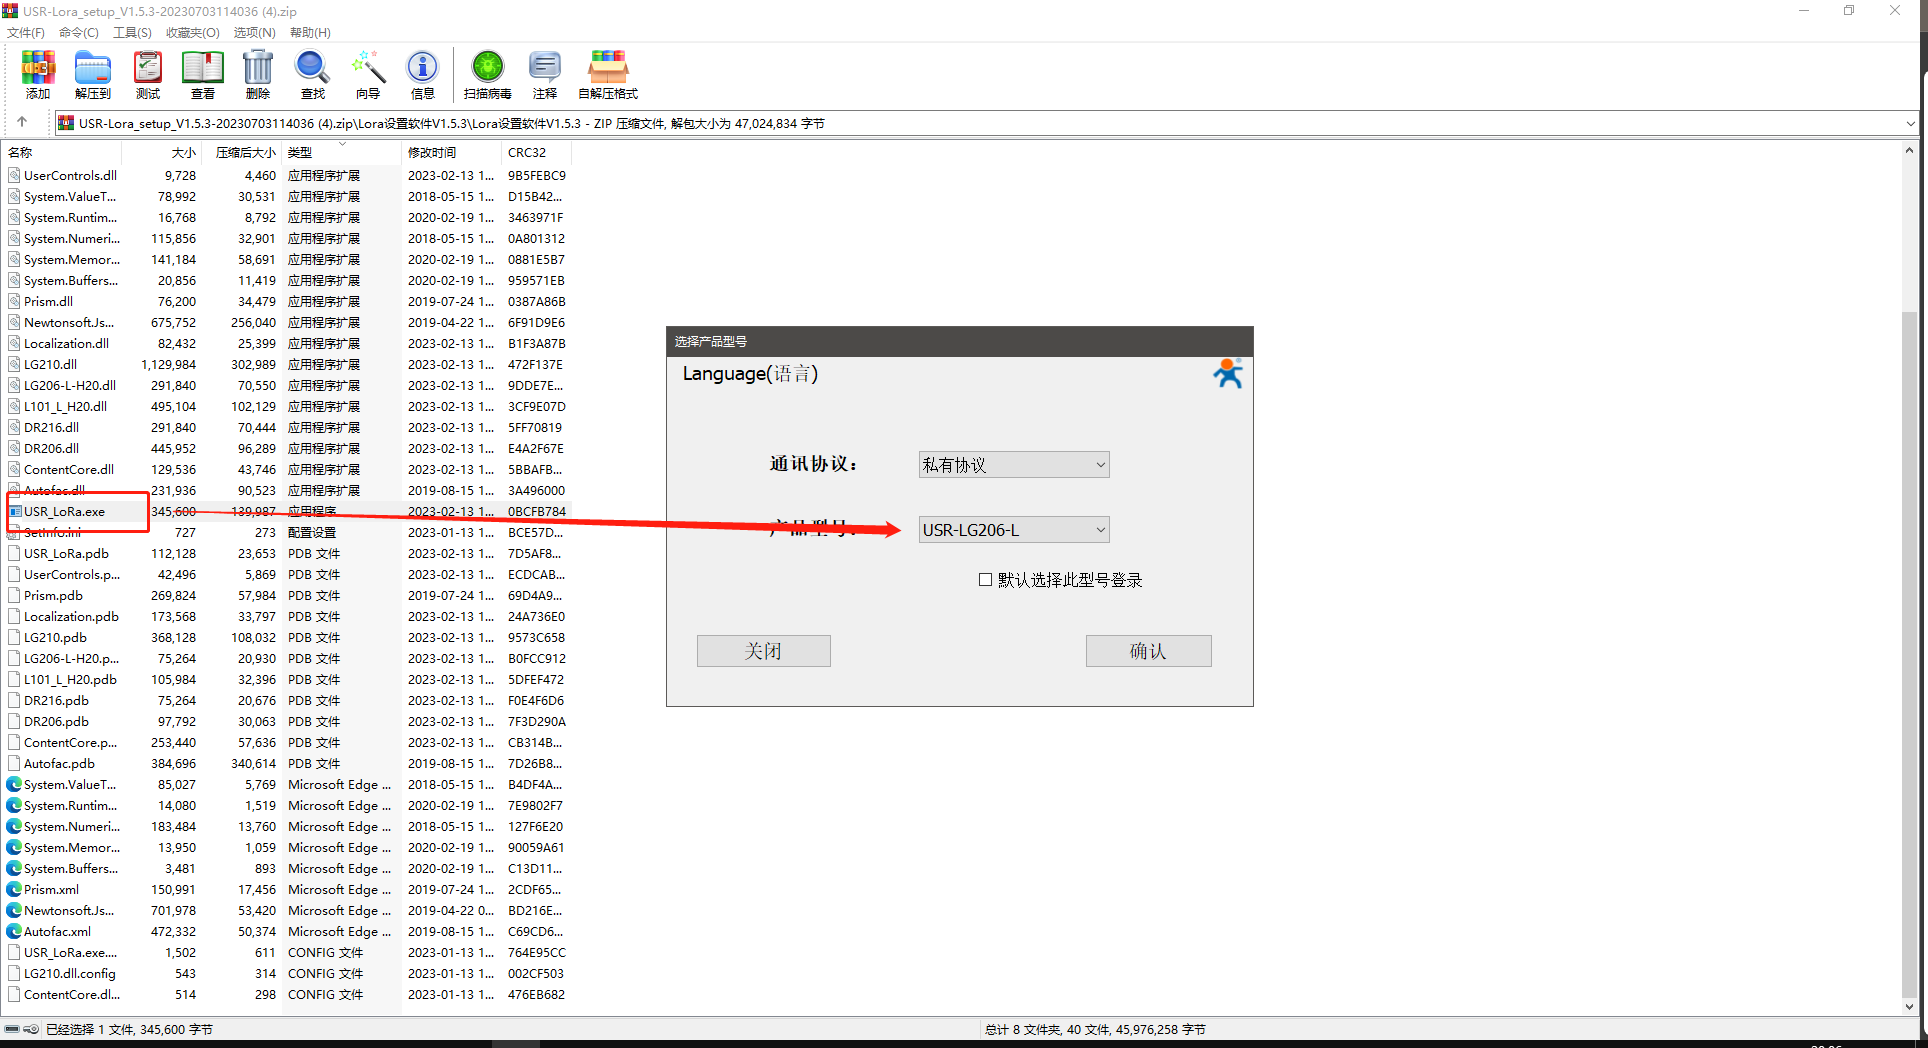
Task: Select the DR206.pdb file name
Action: [x=56, y=721]
